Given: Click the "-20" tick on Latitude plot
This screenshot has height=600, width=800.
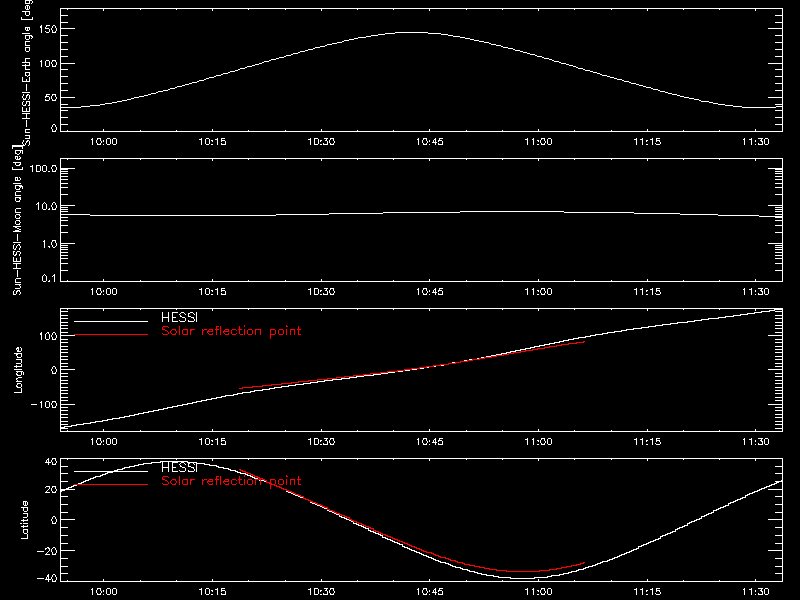Looking at the screenshot, I should (47, 551).
